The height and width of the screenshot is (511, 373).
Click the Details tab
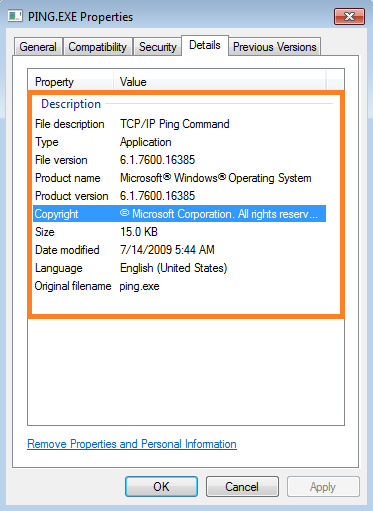(205, 45)
